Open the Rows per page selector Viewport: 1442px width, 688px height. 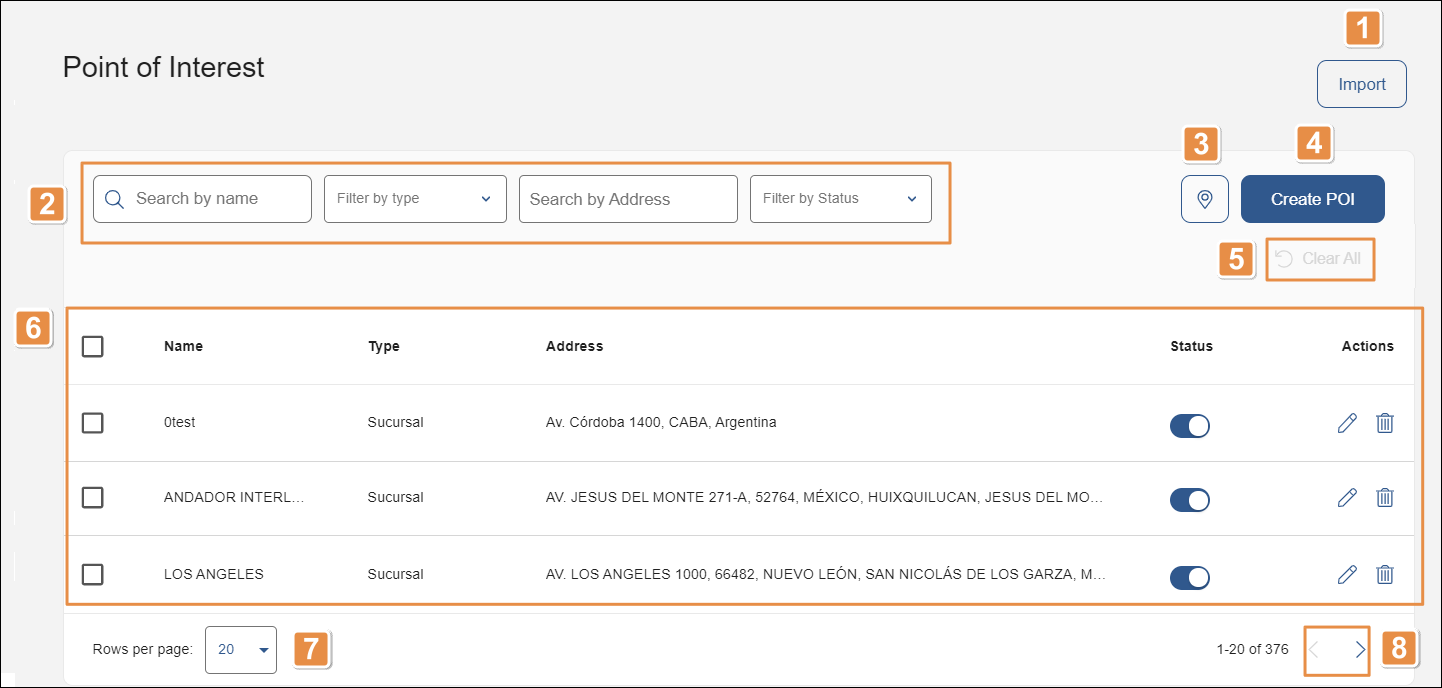(241, 650)
